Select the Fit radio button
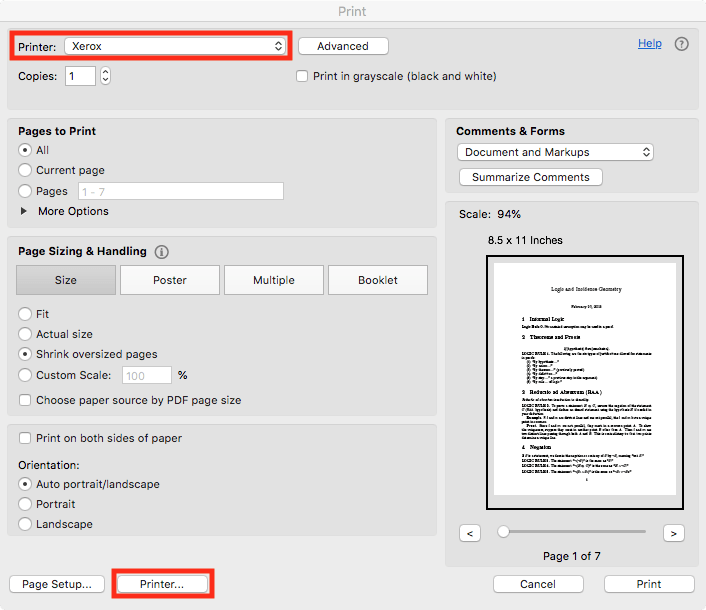This screenshot has width=706, height=610. pos(25,314)
